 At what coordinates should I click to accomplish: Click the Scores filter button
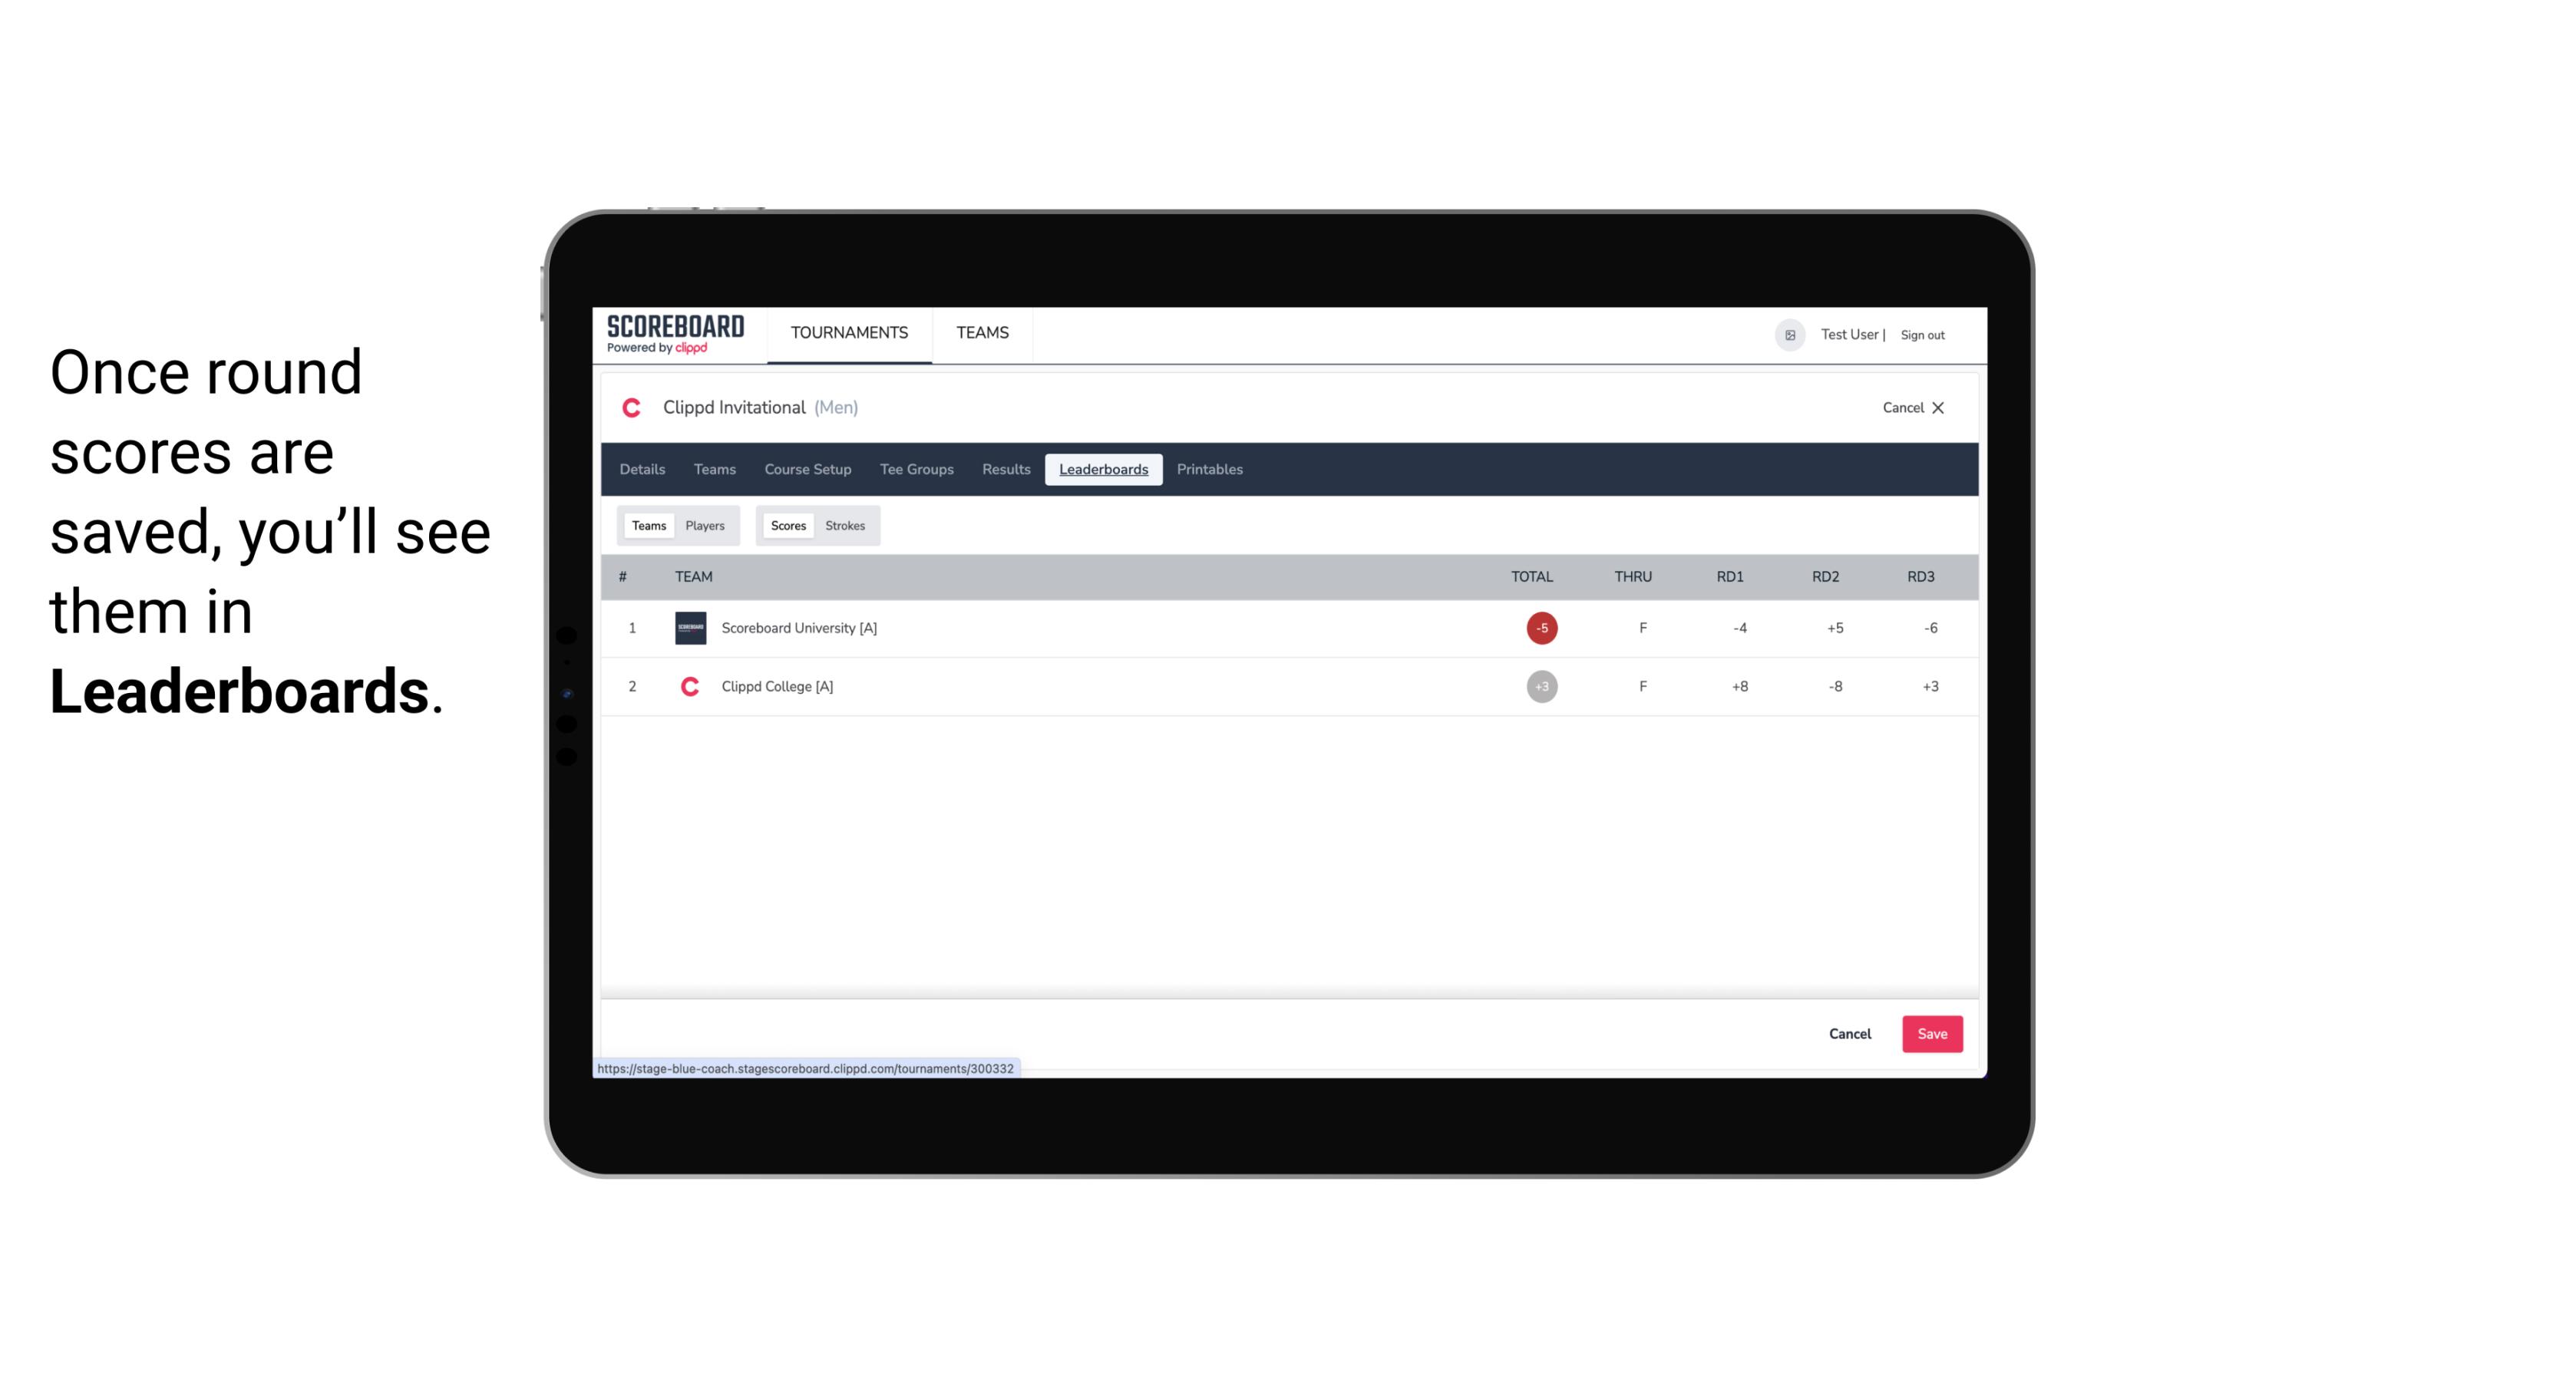coord(787,524)
